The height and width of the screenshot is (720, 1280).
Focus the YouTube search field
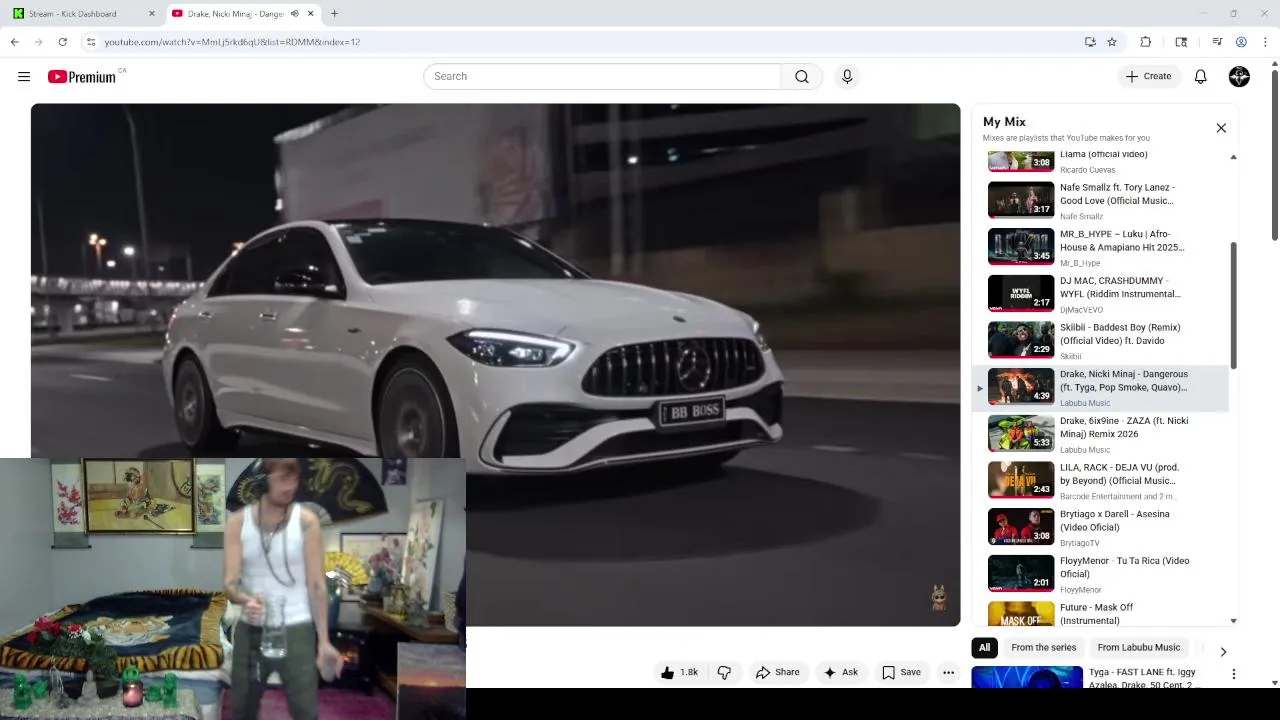pyautogui.click(x=602, y=76)
